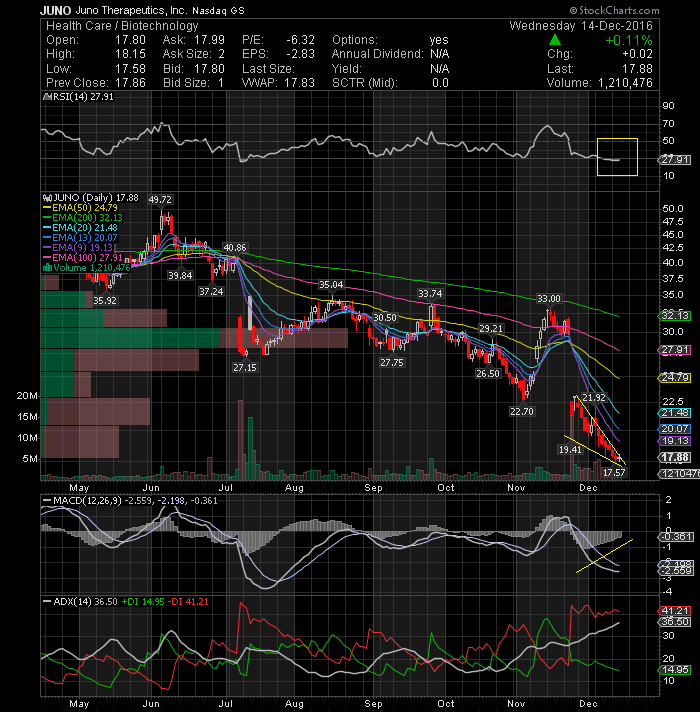
Task: Click the 27.15 July low label
Action: click(245, 367)
